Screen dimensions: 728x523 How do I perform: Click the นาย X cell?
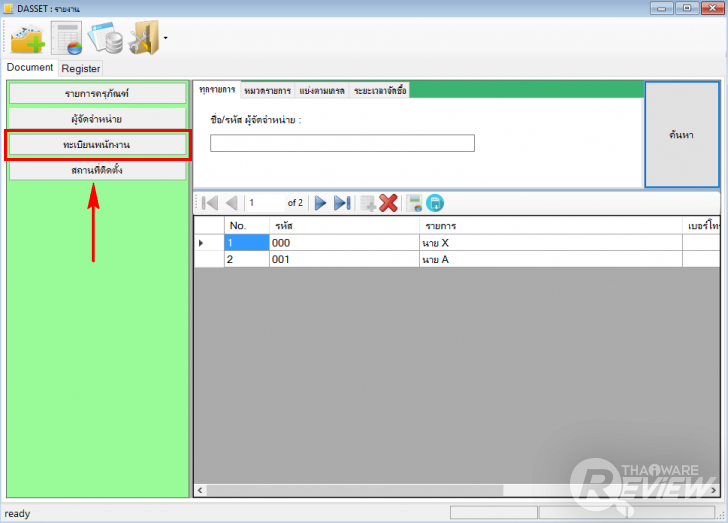pos(551,243)
